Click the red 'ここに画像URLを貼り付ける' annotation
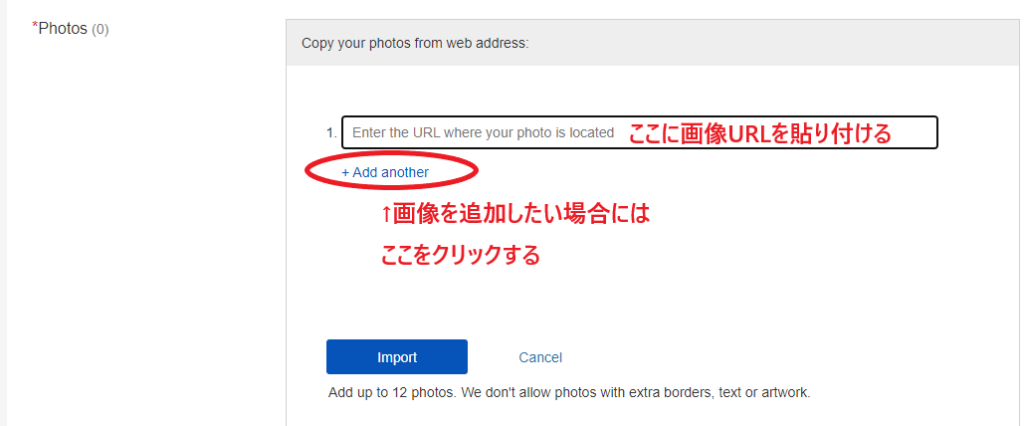This screenshot has height=426, width=1024. 760,134
